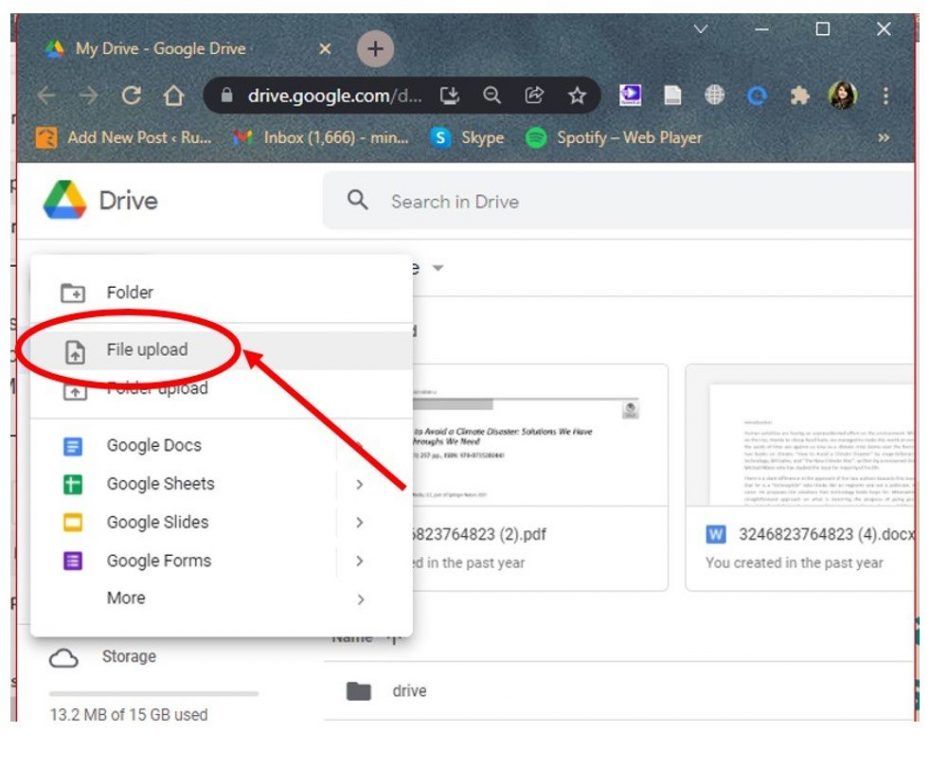Screen dimensions: 930x768
Task: Share this page from address bar
Action: coord(534,95)
